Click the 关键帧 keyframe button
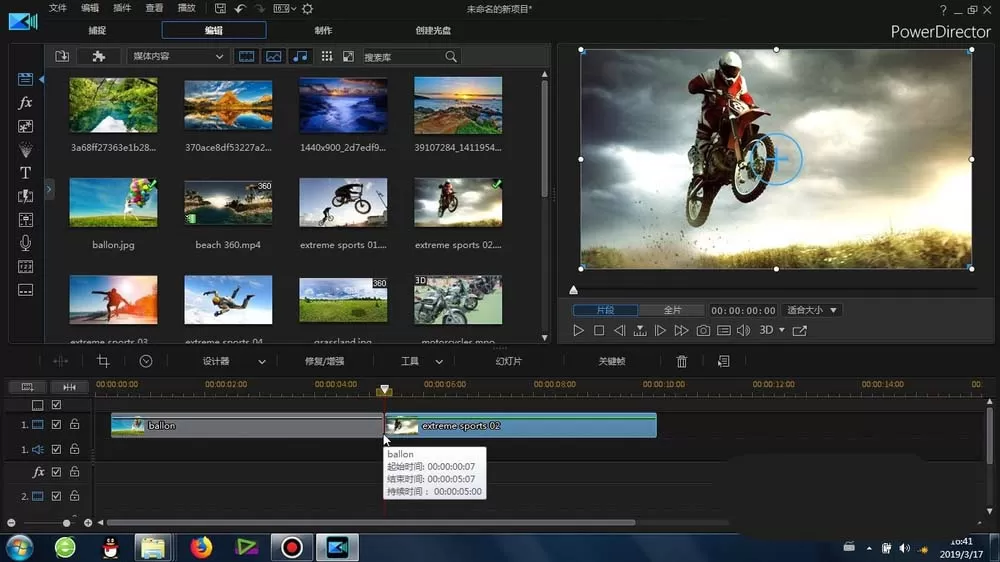The image size is (1000, 562). pos(612,362)
